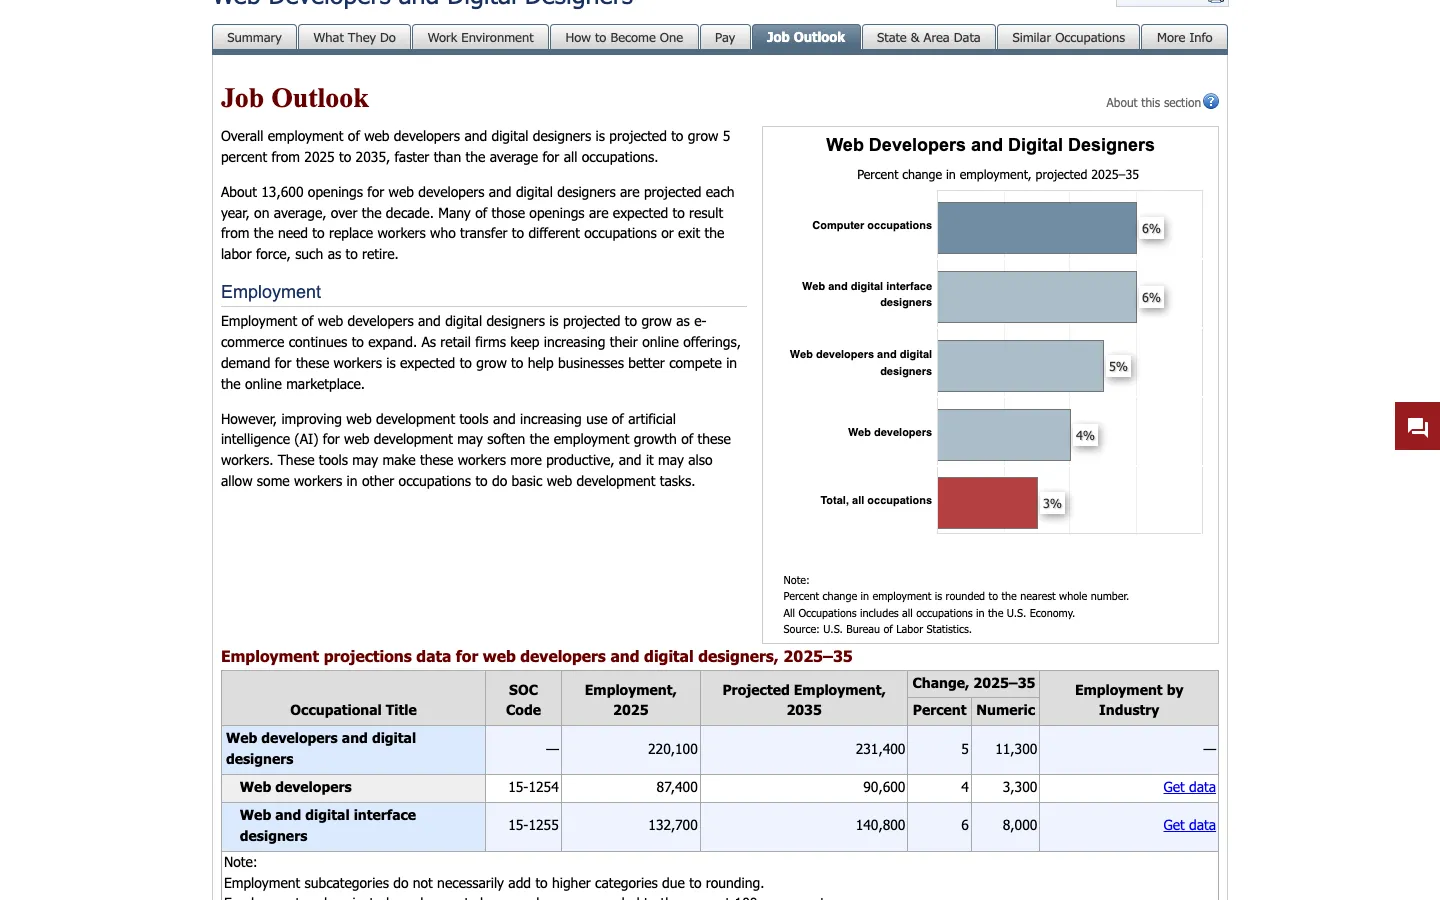Click the numeric change value 11,300
The width and height of the screenshot is (1440, 900).
click(1006, 749)
